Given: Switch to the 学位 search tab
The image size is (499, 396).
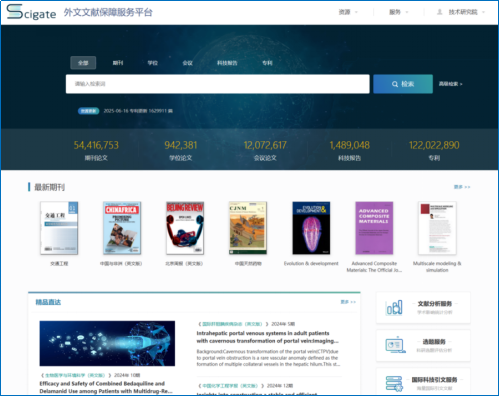Looking at the screenshot, I should click(x=153, y=63).
